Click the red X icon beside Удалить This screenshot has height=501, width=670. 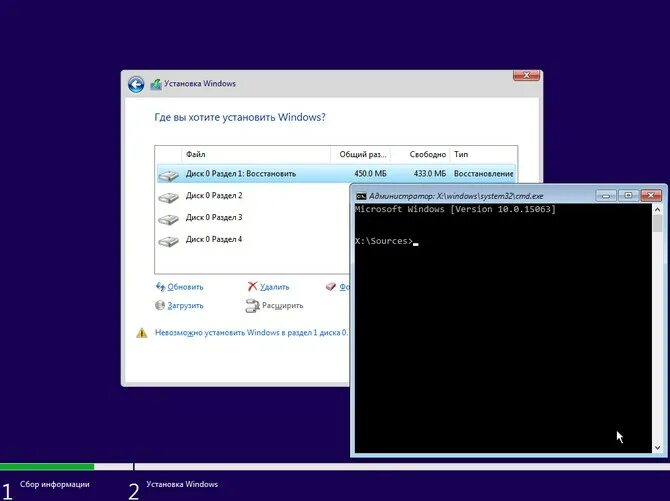pyautogui.click(x=253, y=286)
